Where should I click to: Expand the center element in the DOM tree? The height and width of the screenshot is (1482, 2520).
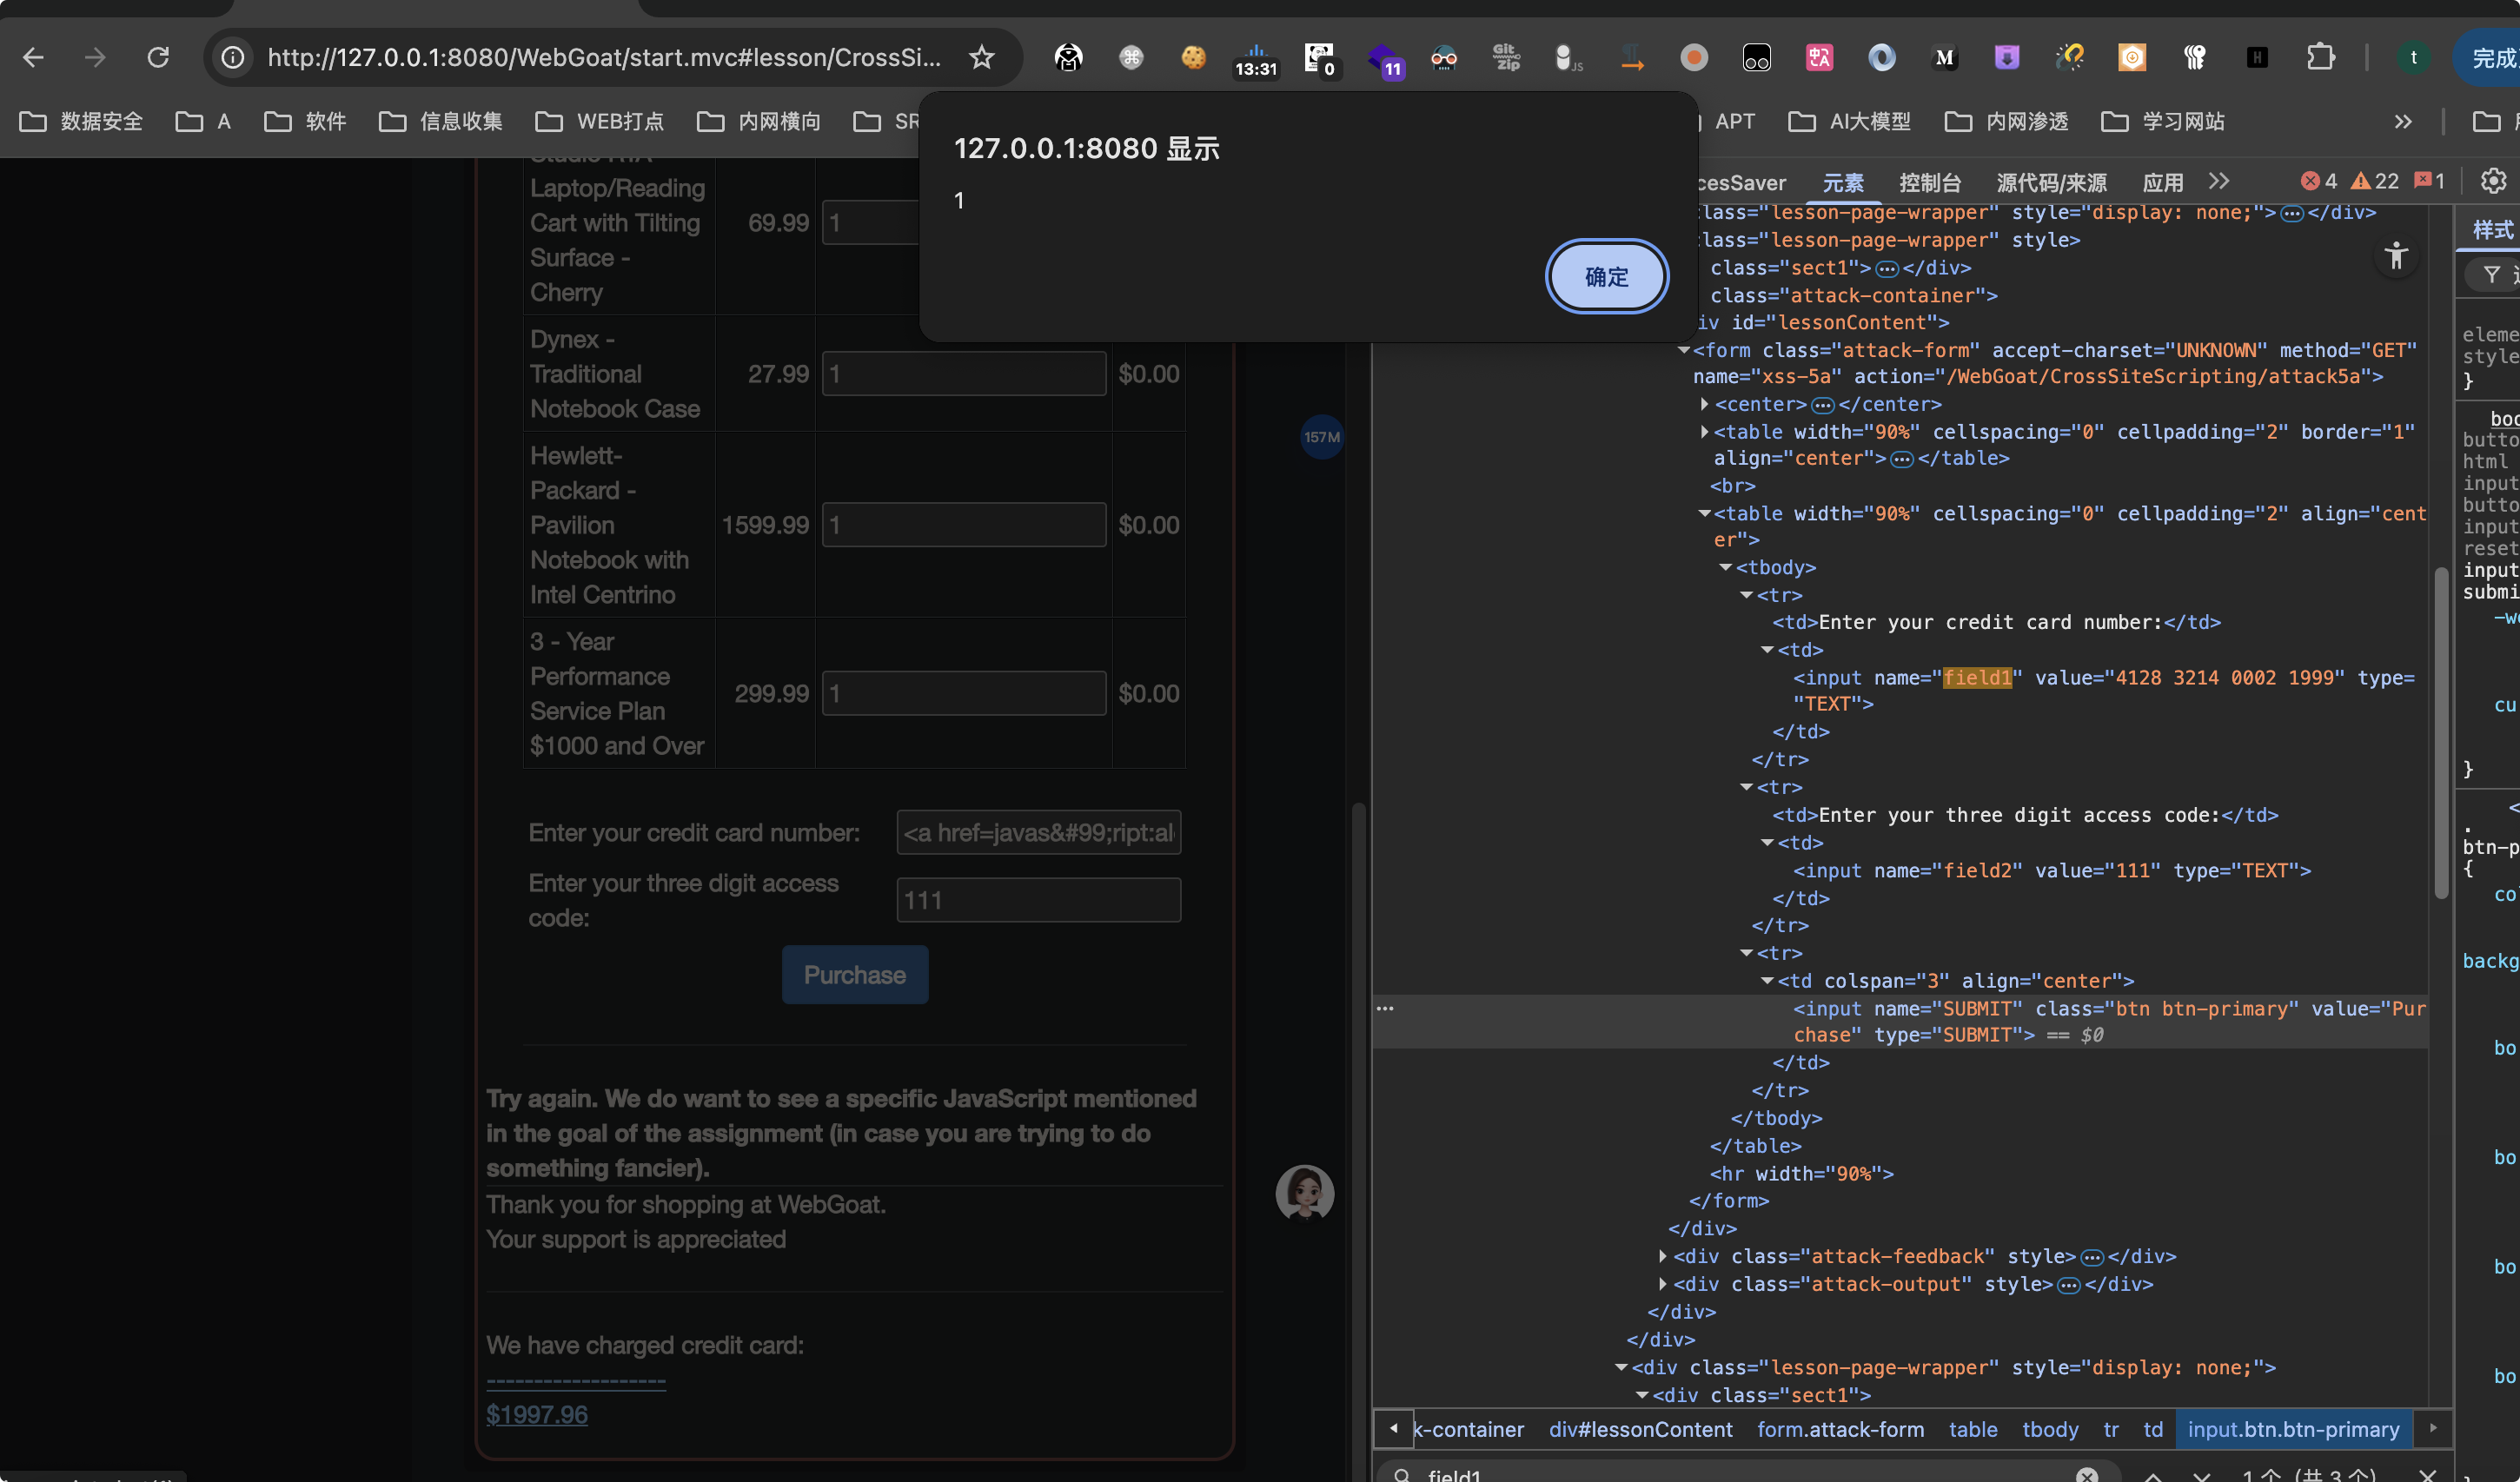[x=1704, y=404]
